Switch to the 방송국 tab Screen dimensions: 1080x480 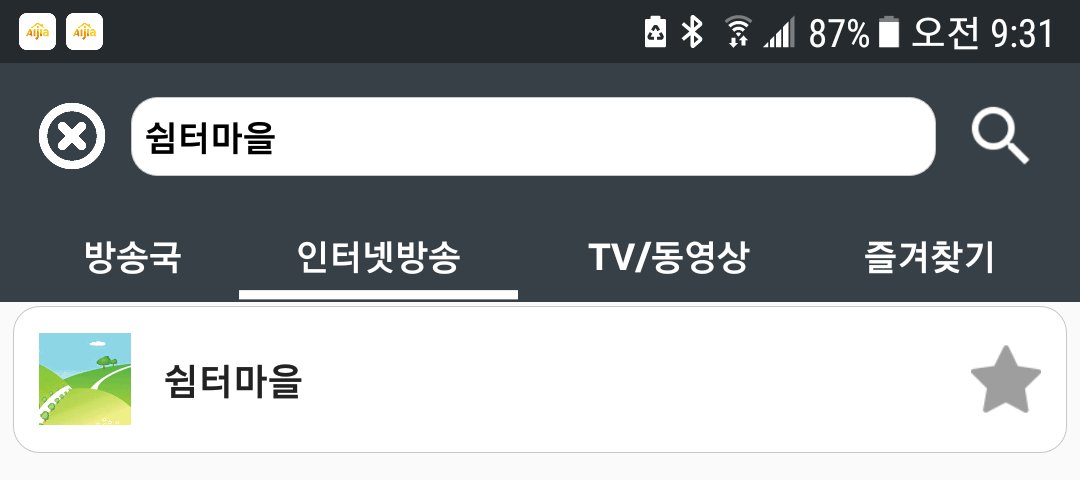(x=133, y=258)
